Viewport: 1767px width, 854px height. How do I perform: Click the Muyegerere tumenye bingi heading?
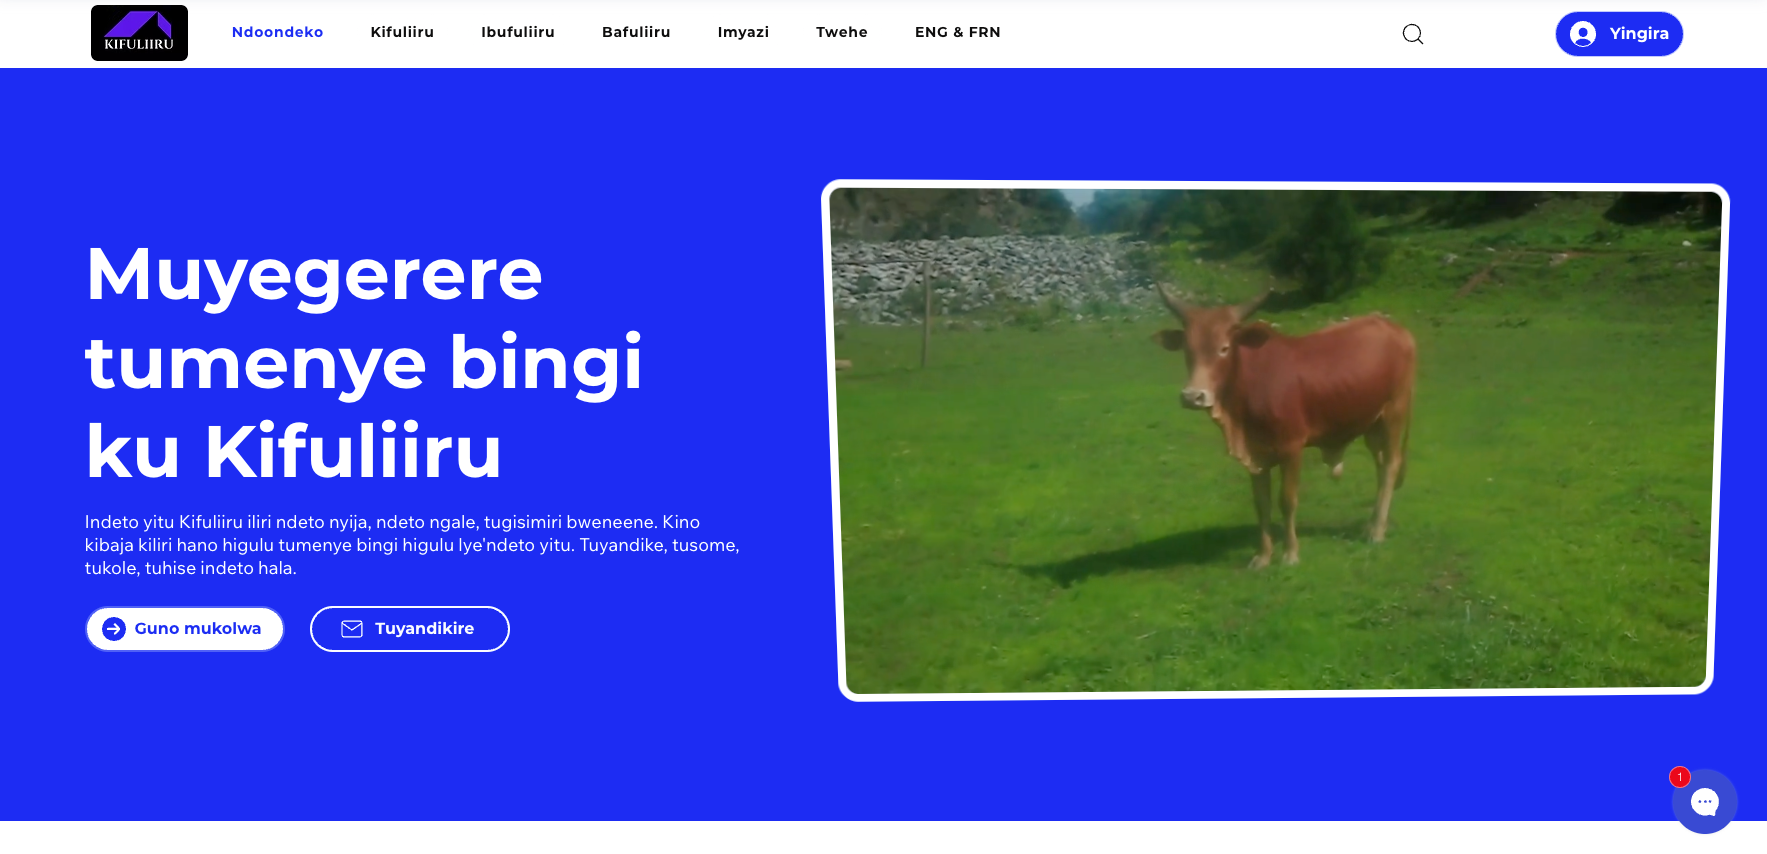364,362
